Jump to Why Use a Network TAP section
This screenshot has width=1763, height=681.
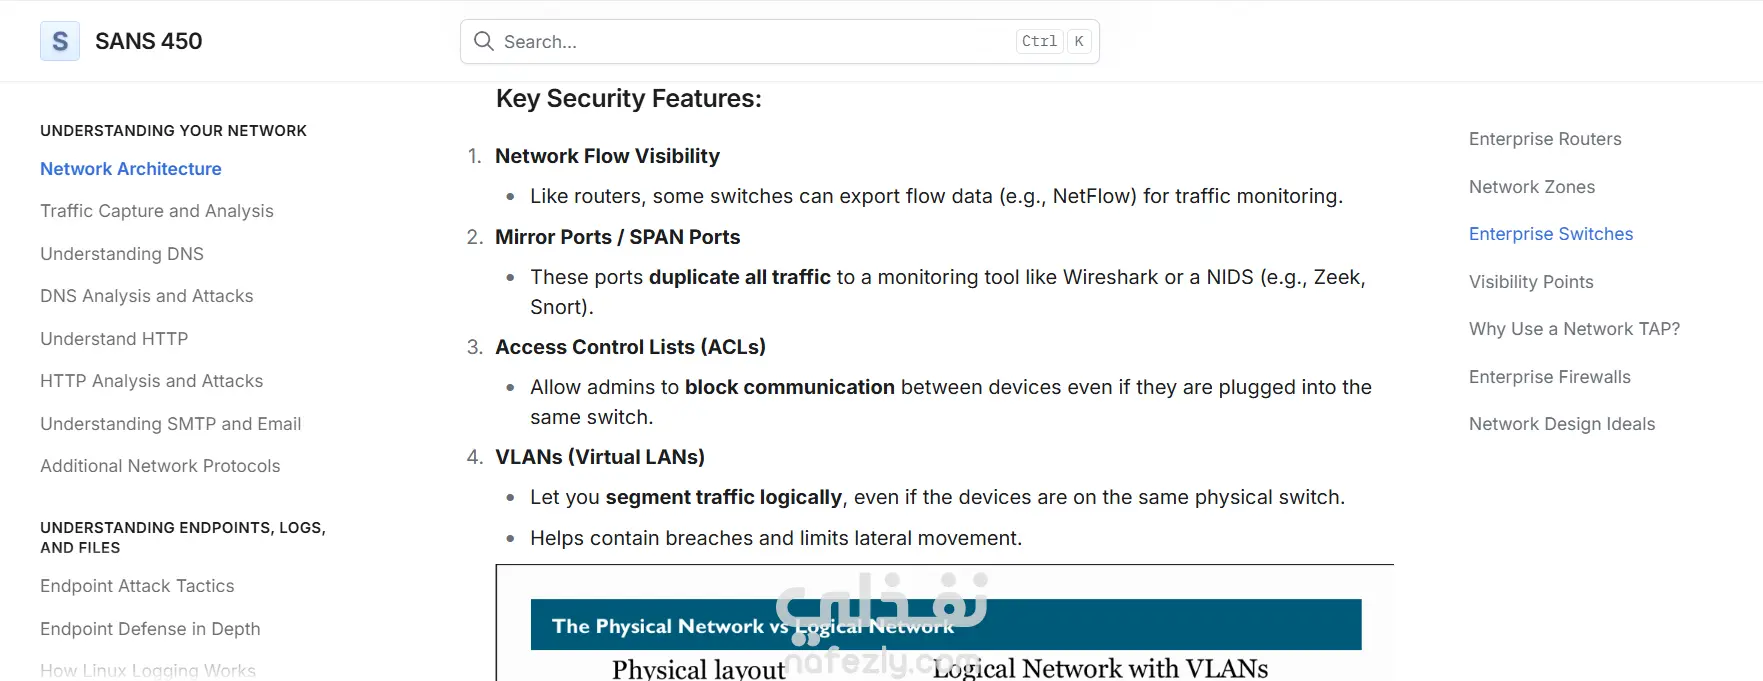pyautogui.click(x=1574, y=329)
